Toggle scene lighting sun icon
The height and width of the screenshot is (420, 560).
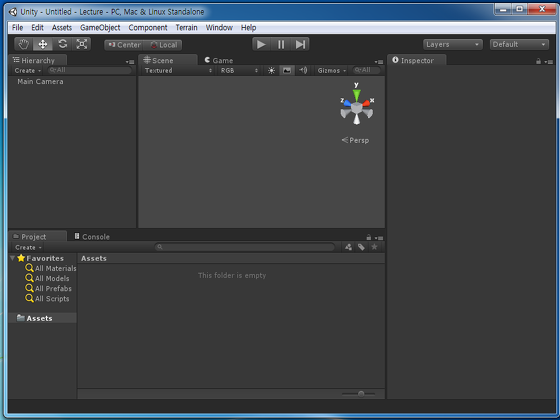(271, 70)
